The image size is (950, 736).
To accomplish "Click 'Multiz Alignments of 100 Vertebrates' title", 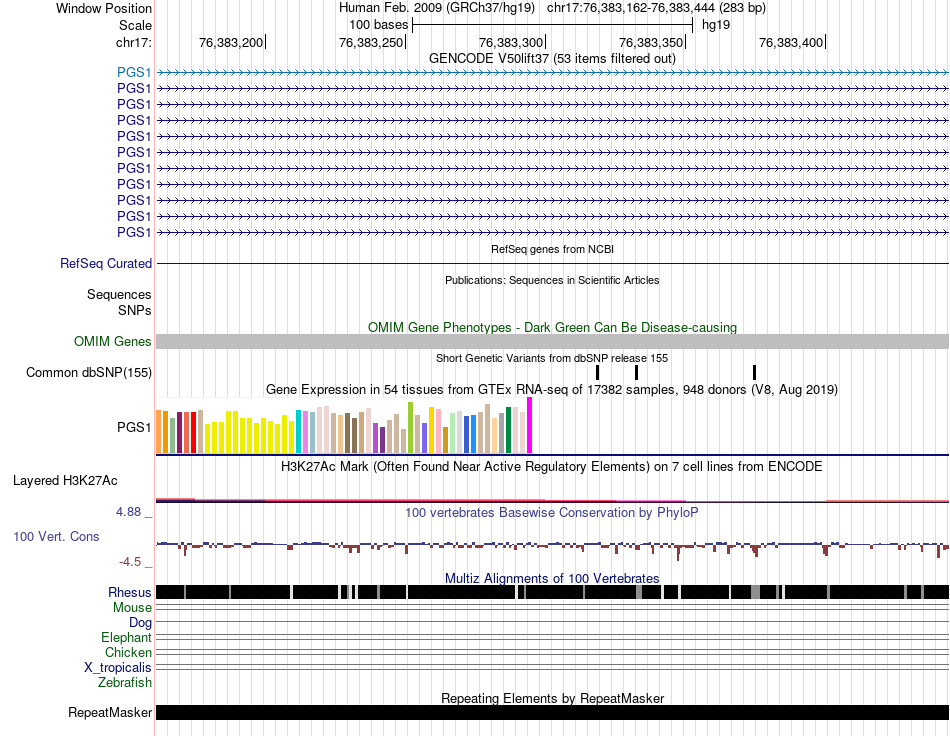I will [x=552, y=578].
